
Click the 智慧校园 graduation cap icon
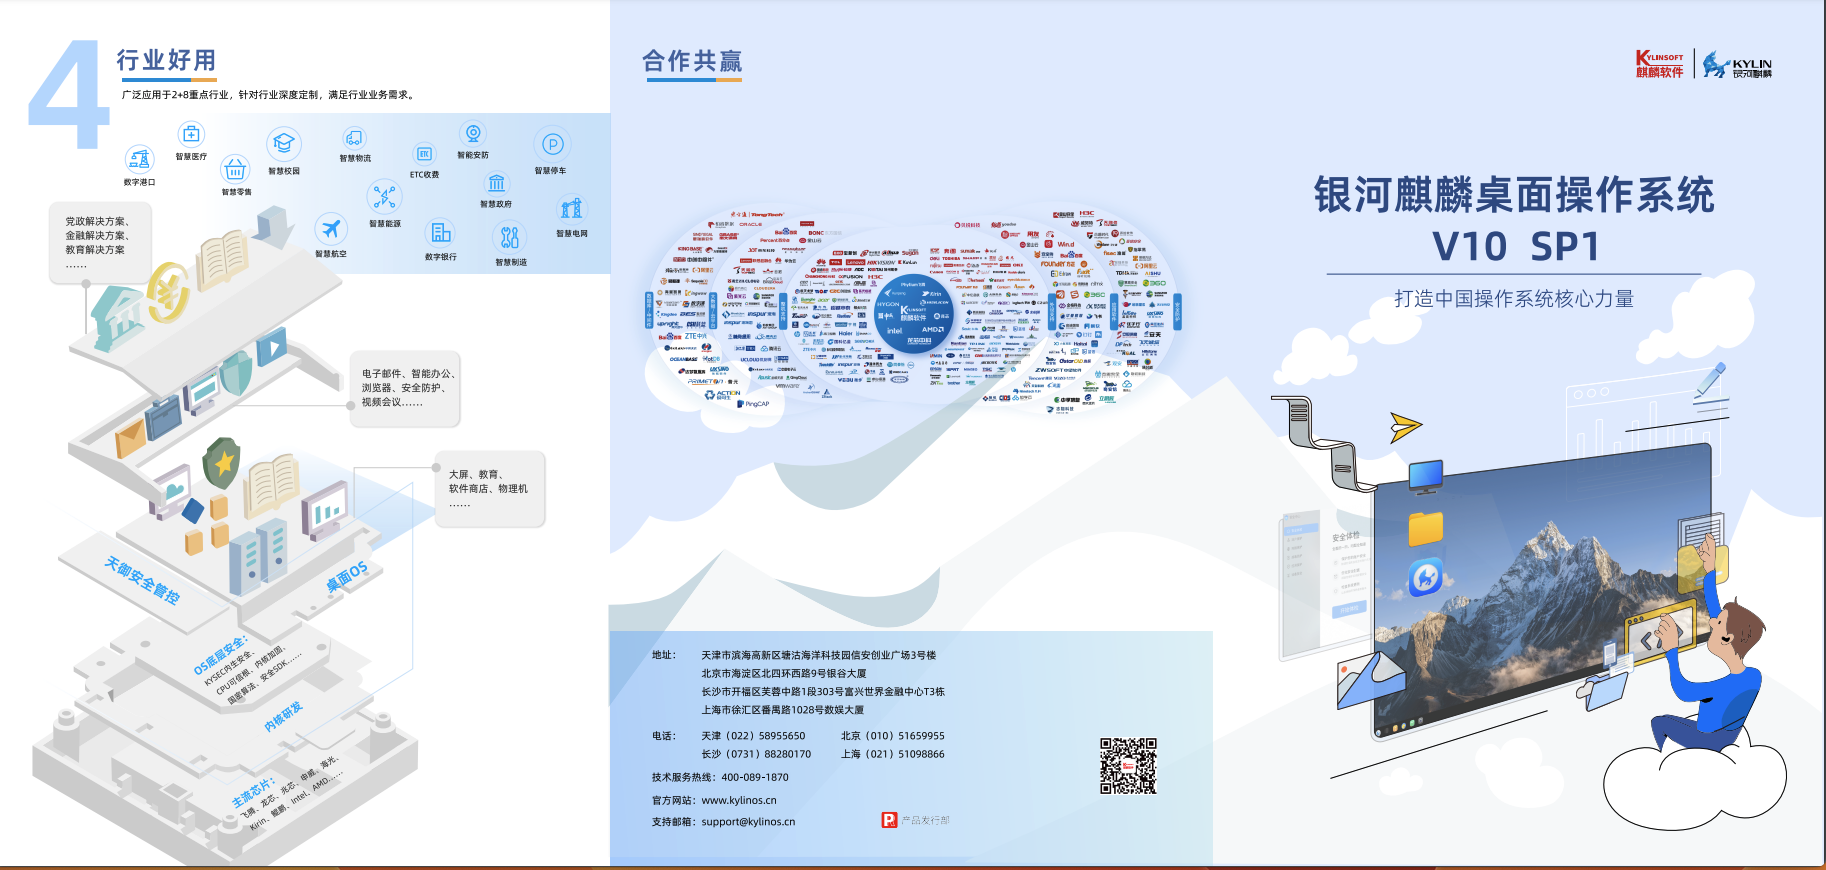coord(284,144)
